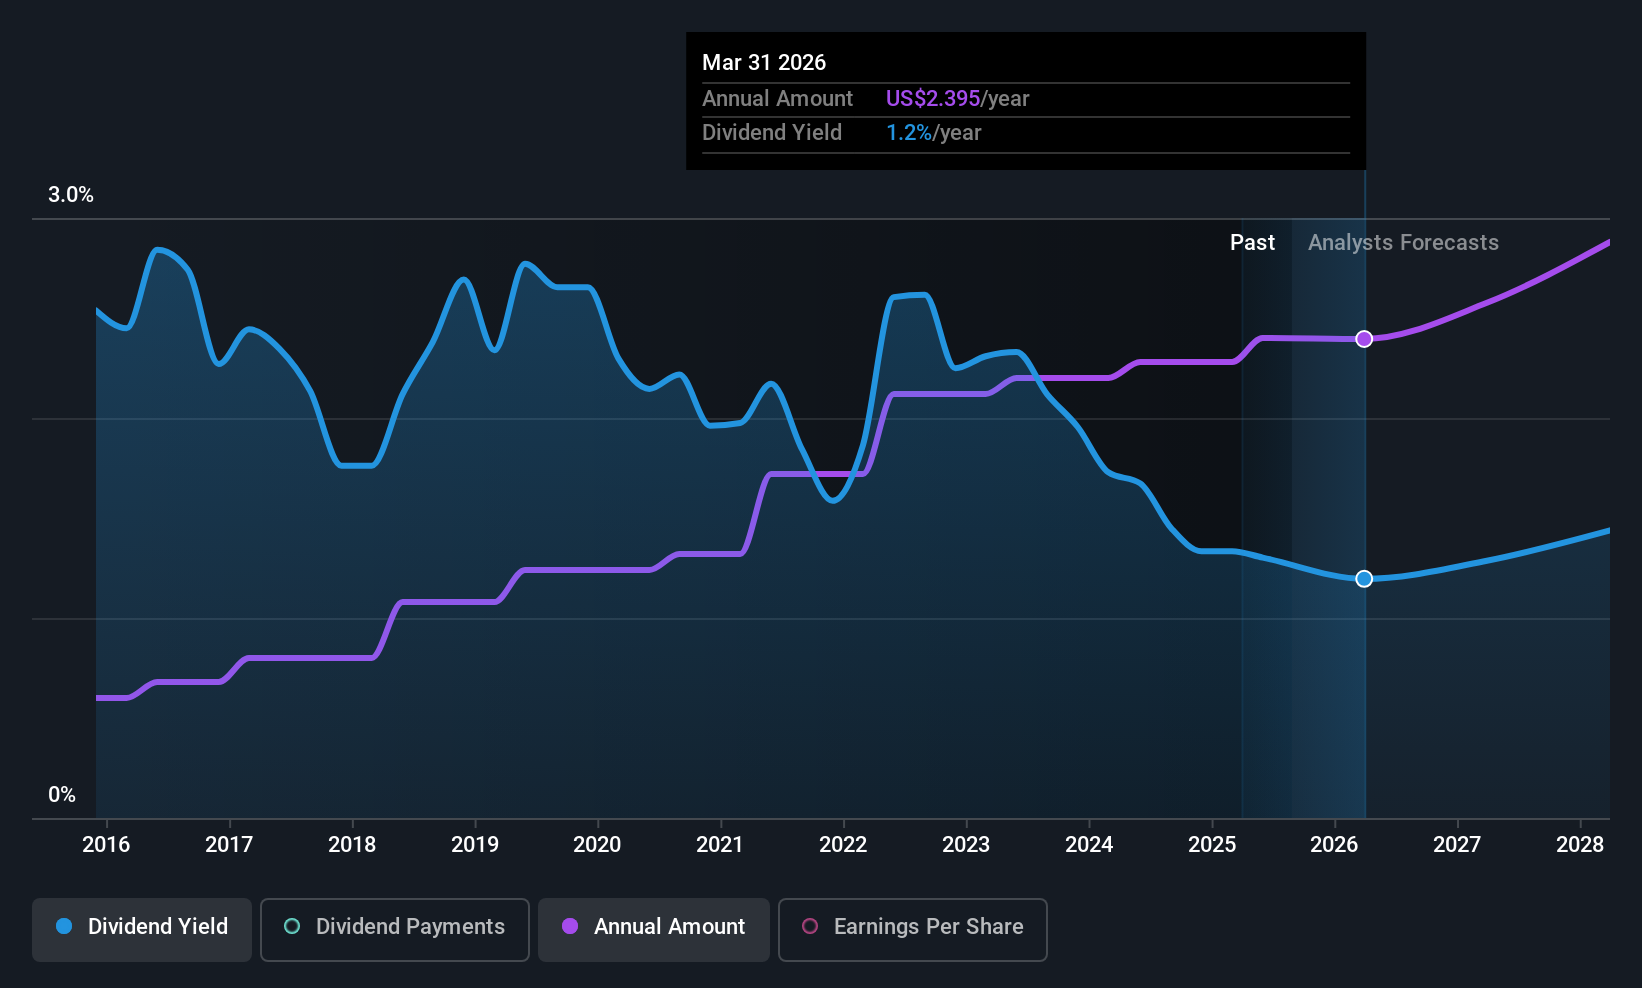Toggle the Earnings Per Share legend series

tap(912, 930)
